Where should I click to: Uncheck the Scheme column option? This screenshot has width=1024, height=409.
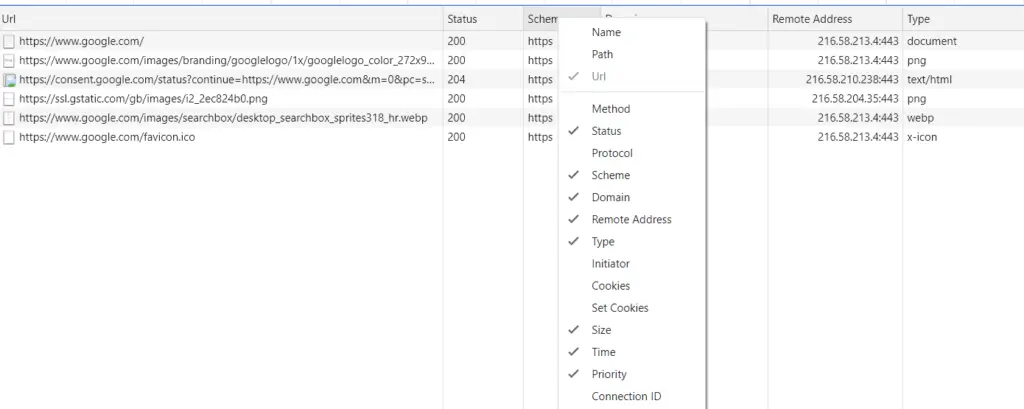[632, 175]
